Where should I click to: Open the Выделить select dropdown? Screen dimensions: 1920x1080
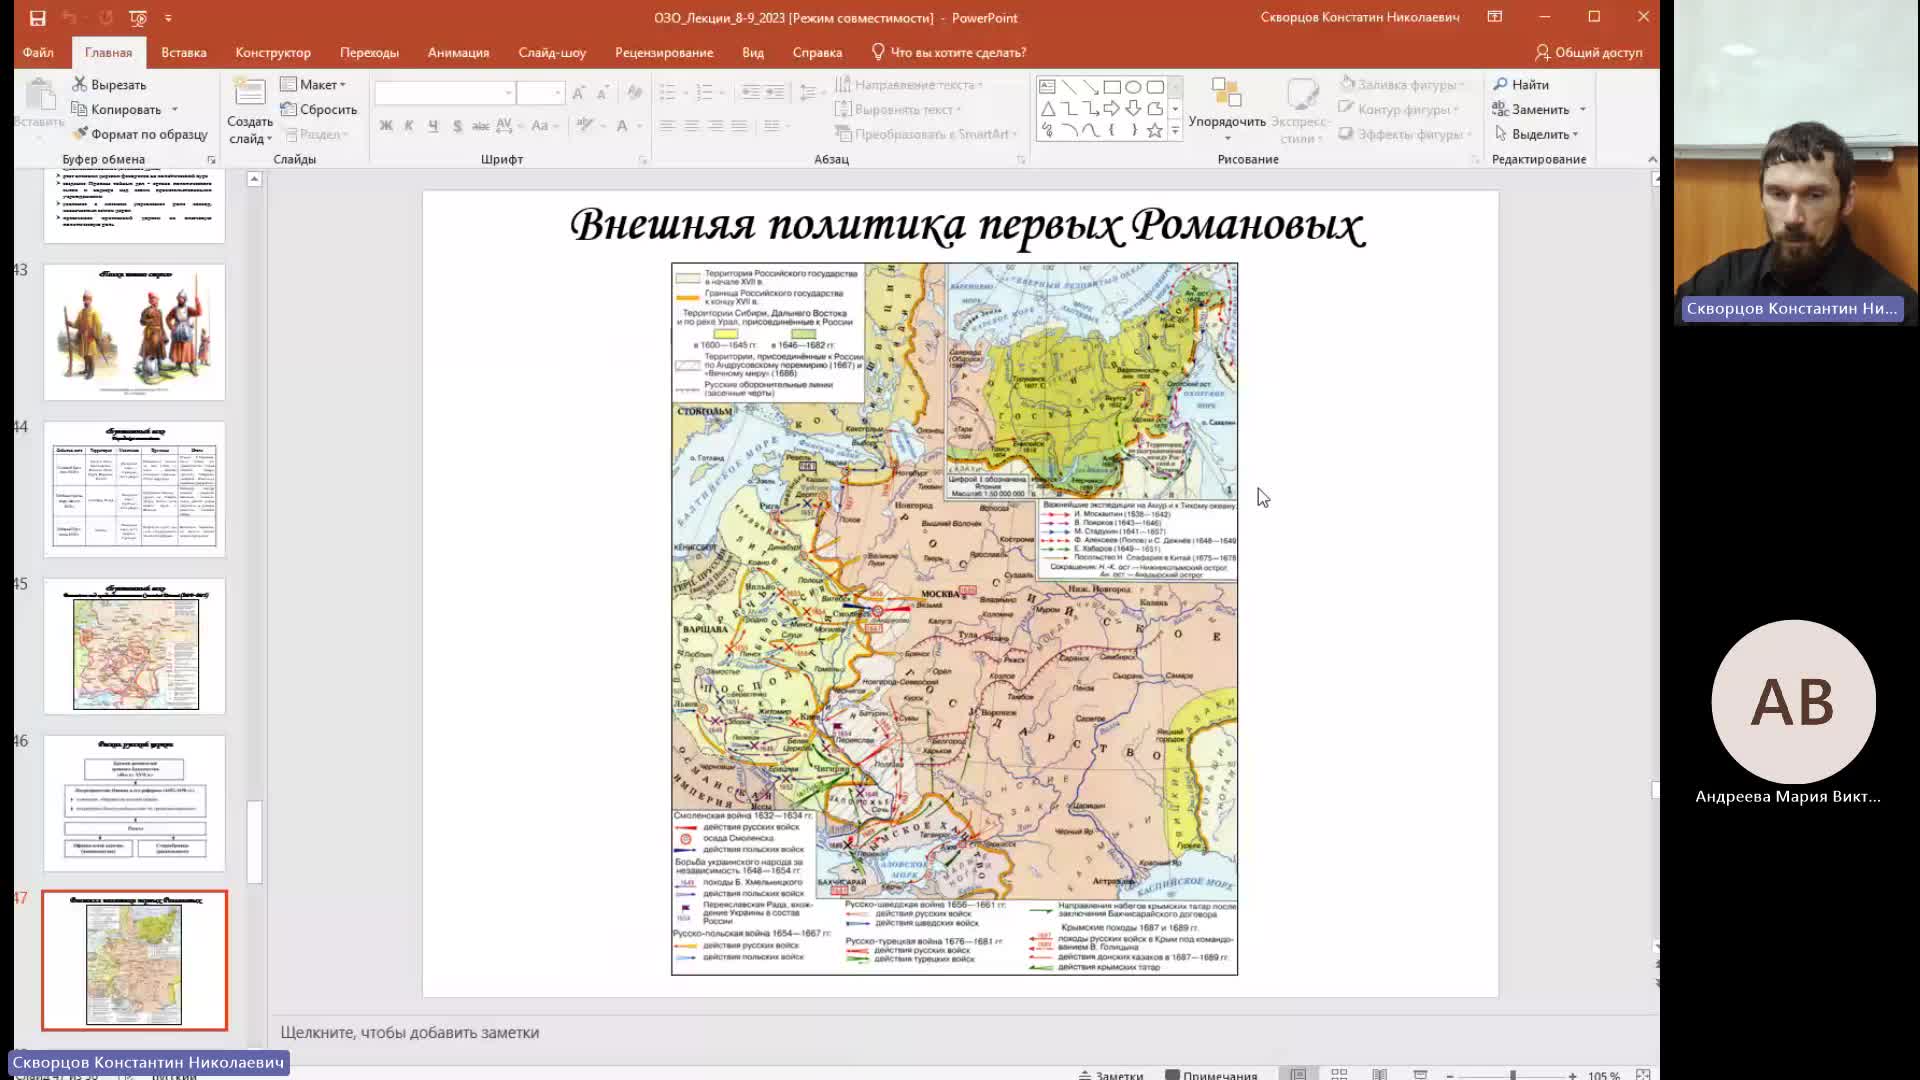click(x=1537, y=134)
